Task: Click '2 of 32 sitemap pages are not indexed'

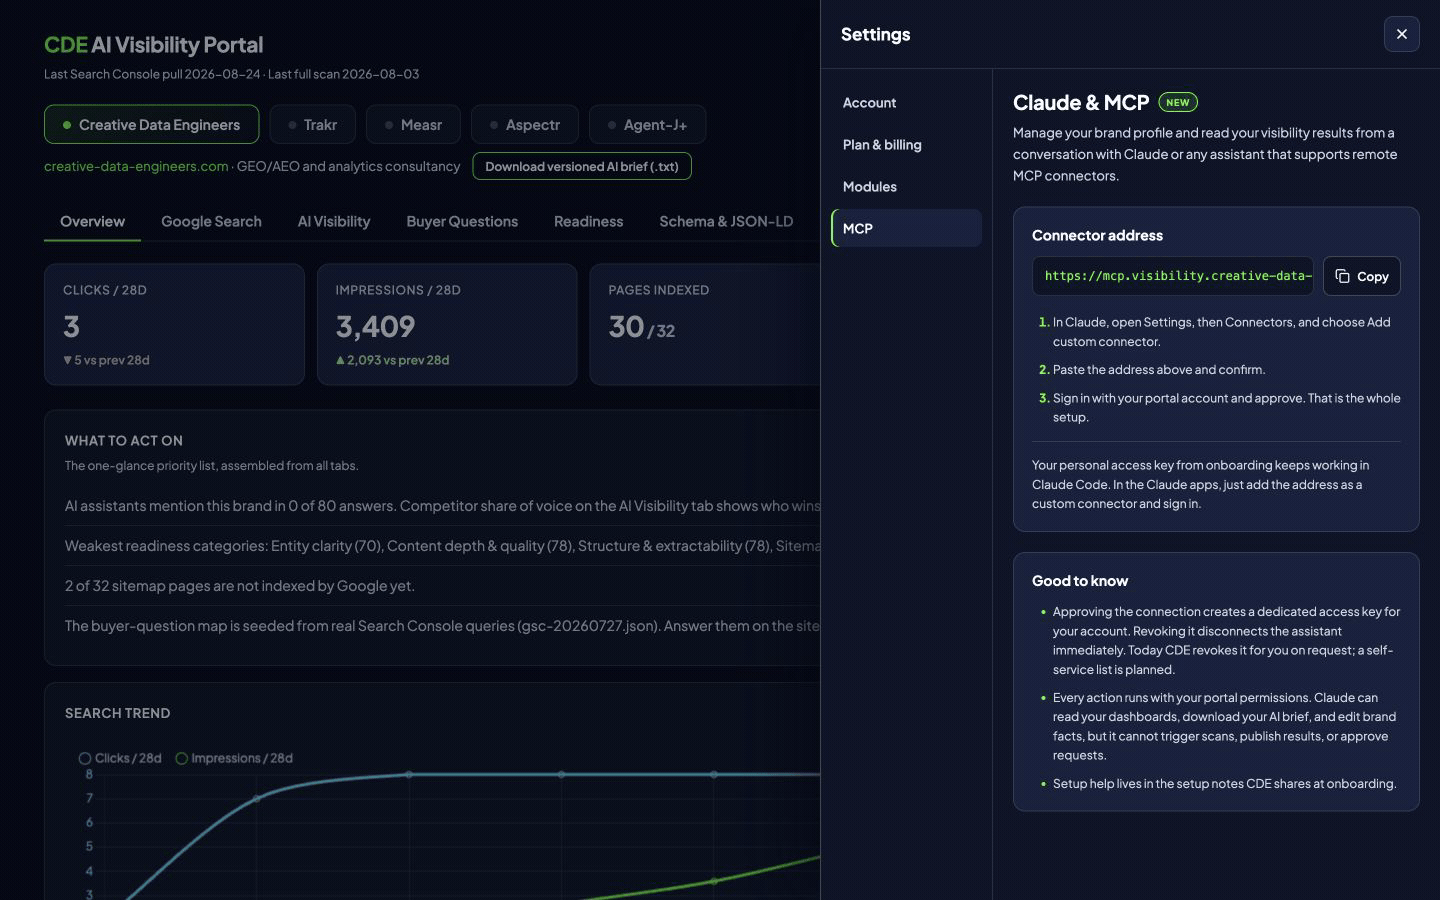Action: (240, 586)
